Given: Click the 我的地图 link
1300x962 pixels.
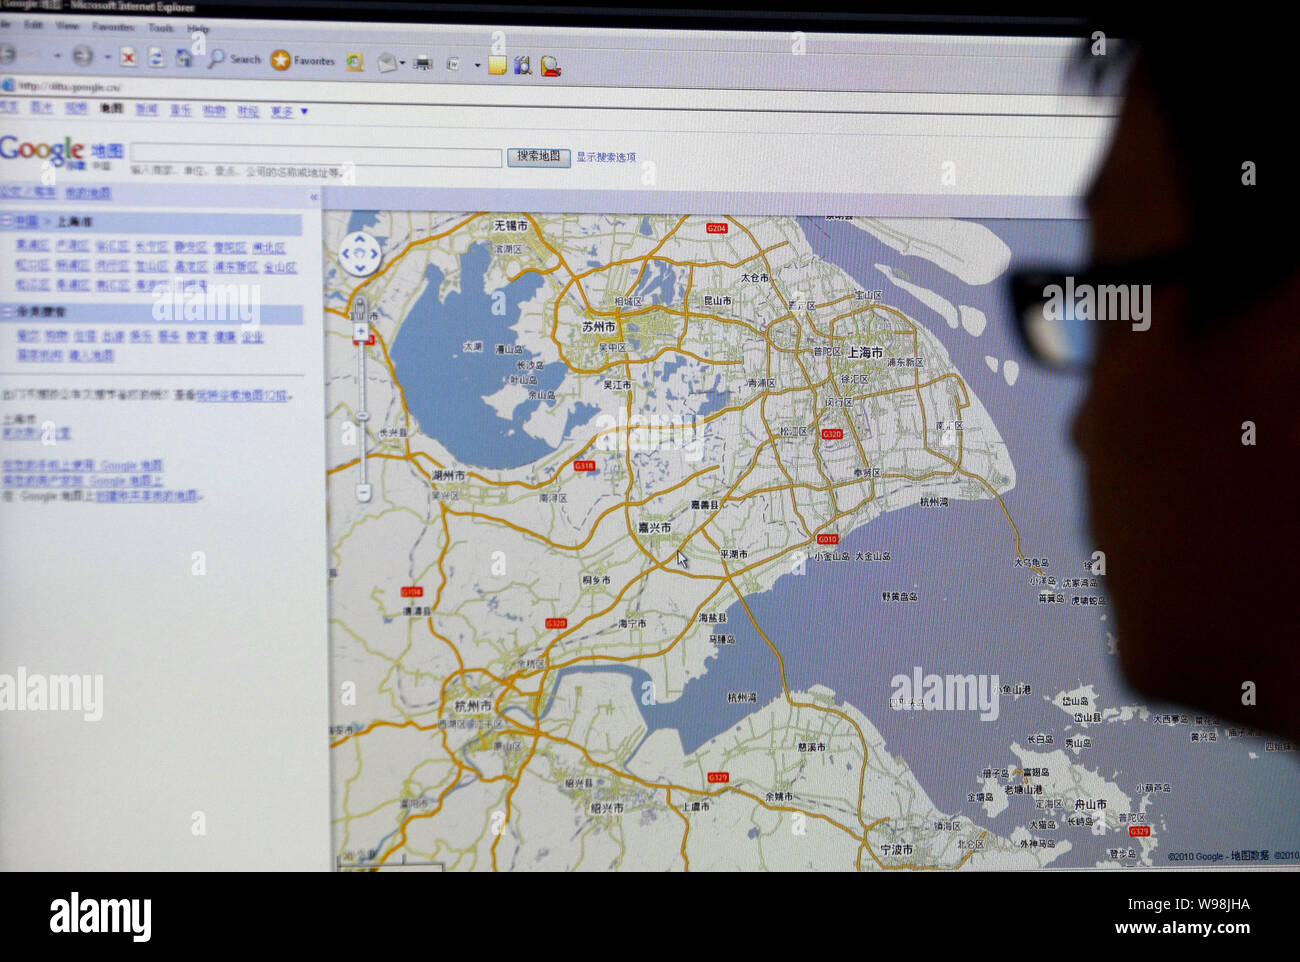Looking at the screenshot, I should pos(89,193).
